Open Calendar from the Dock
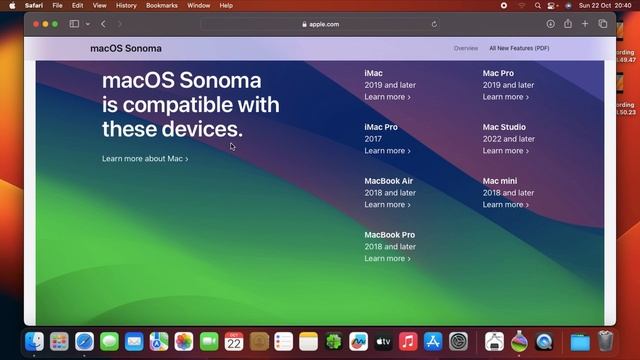This screenshot has width=640, height=360. 234,341
